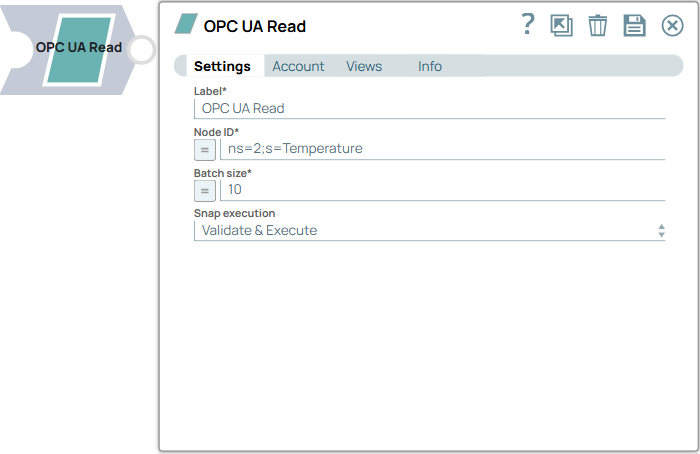Switch to the Account tab

tap(298, 66)
